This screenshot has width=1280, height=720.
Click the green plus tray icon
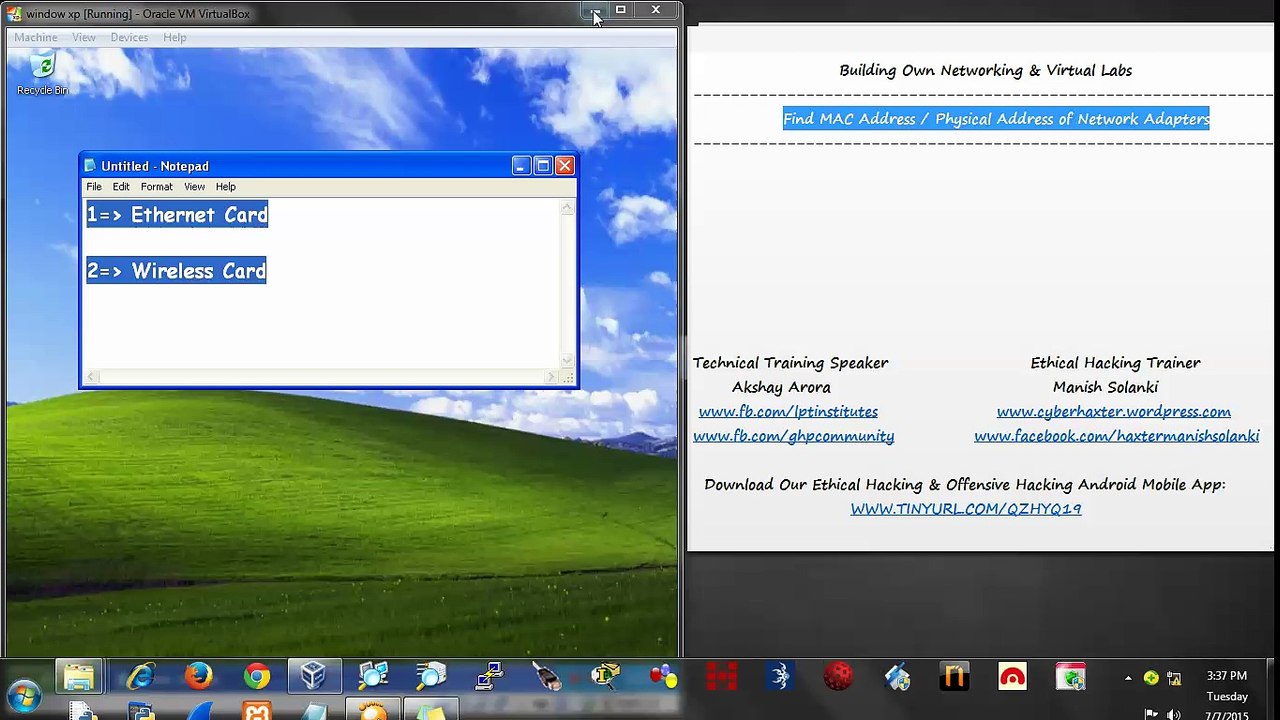[x=1151, y=679]
